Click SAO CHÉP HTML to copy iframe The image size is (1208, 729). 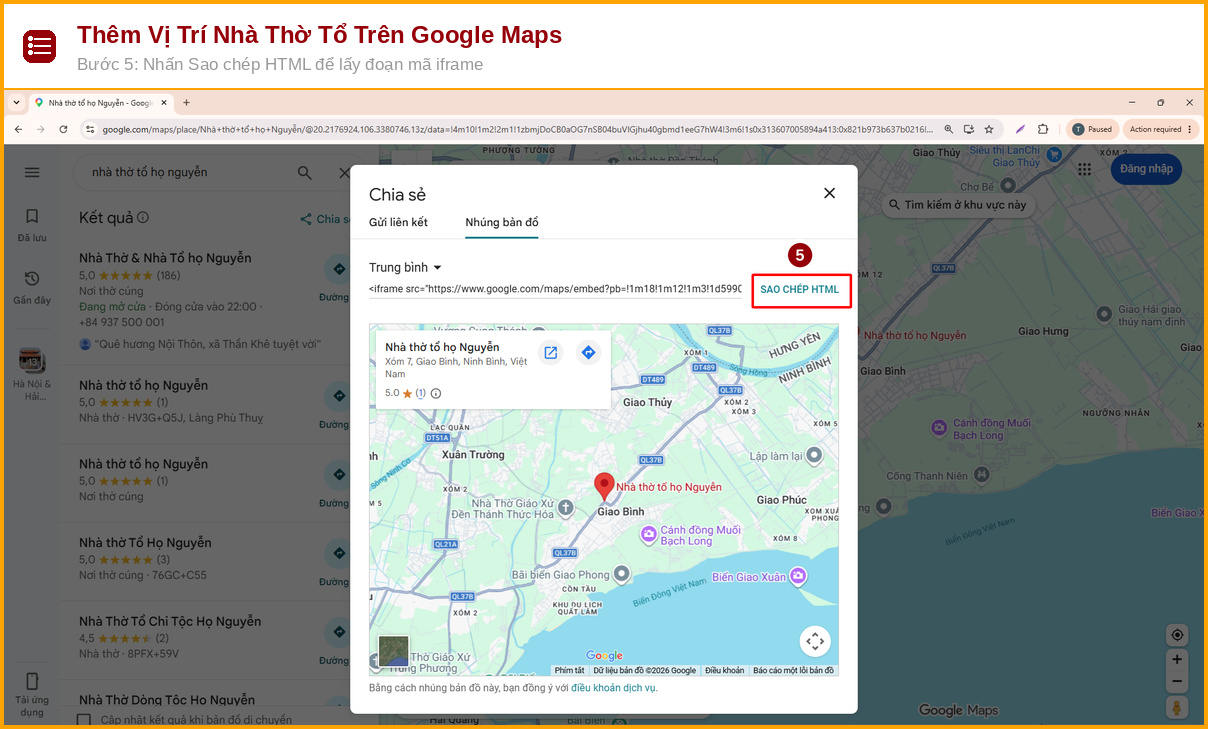point(799,290)
